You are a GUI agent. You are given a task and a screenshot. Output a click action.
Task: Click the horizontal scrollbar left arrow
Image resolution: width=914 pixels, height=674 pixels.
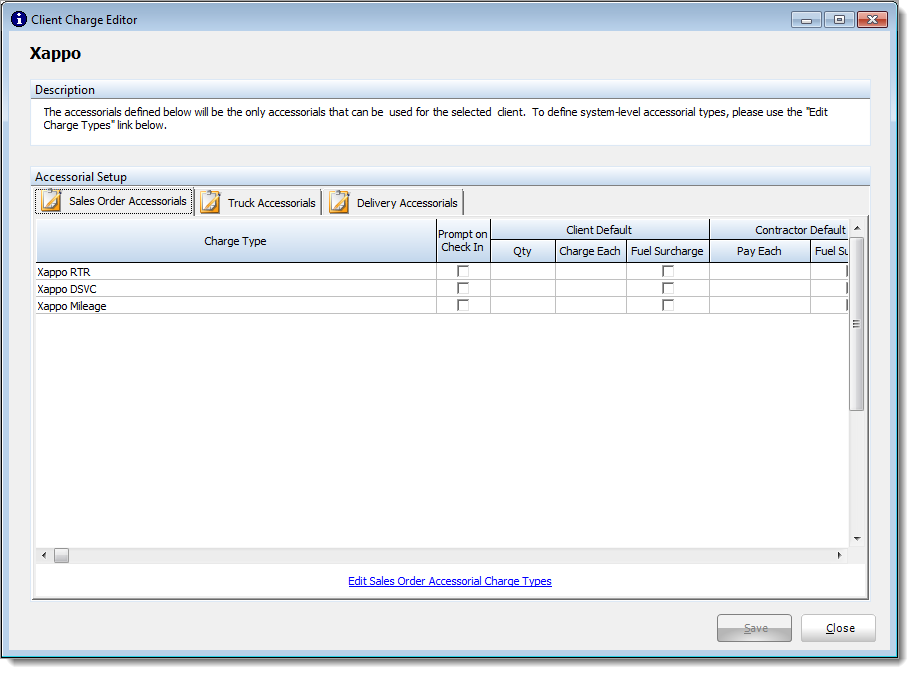pyautogui.click(x=44, y=556)
